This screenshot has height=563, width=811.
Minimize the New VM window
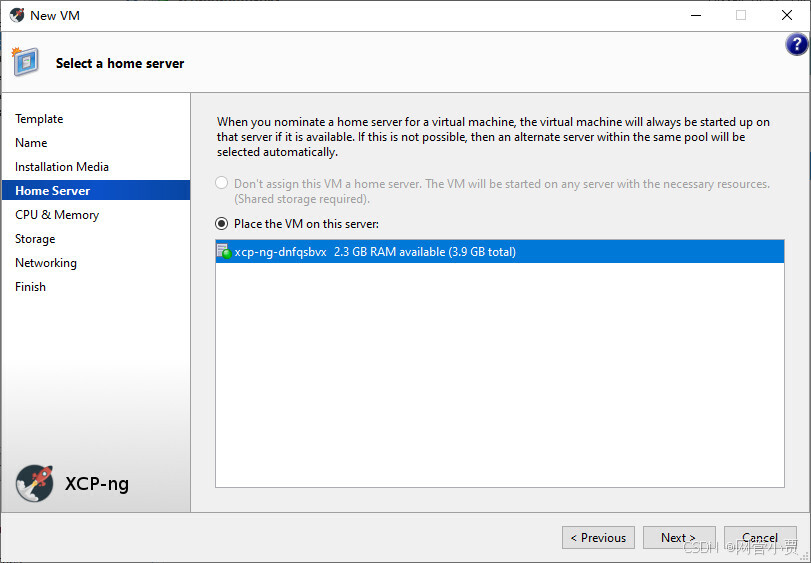point(696,15)
